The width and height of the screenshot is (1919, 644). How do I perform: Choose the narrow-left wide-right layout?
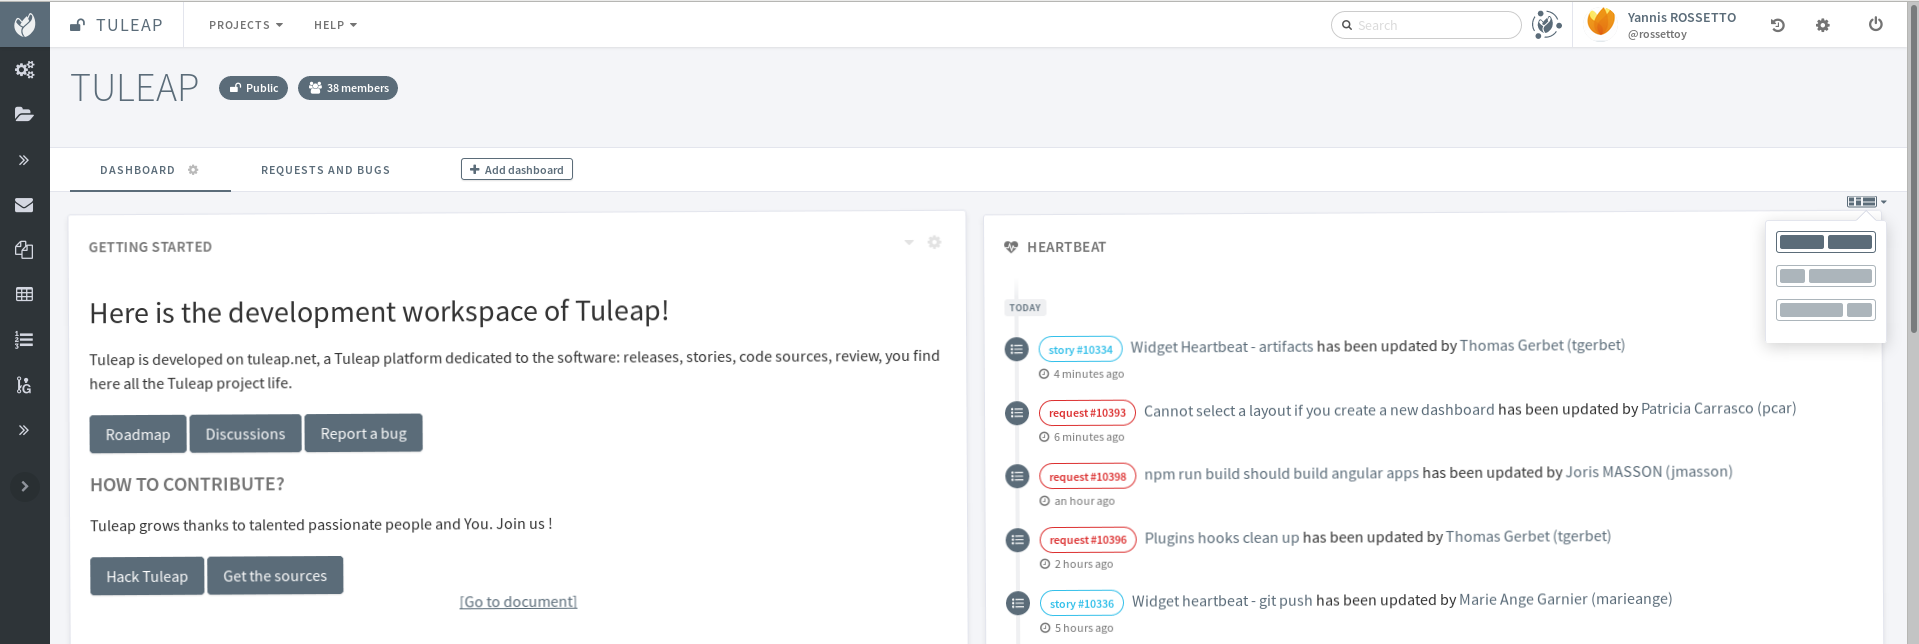[x=1826, y=276]
